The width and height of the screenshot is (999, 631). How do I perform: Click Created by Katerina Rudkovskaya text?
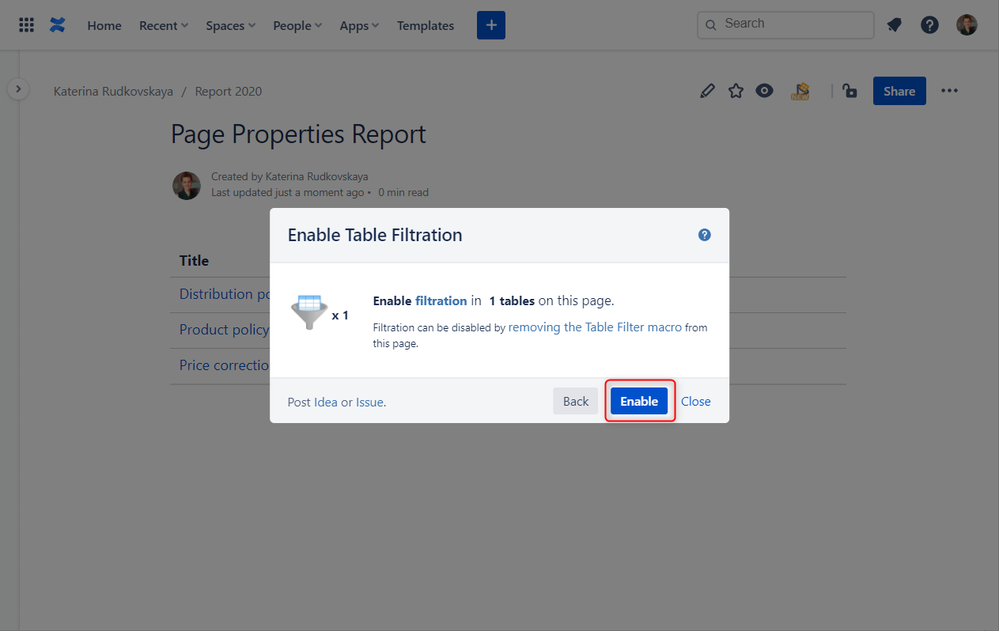point(290,177)
